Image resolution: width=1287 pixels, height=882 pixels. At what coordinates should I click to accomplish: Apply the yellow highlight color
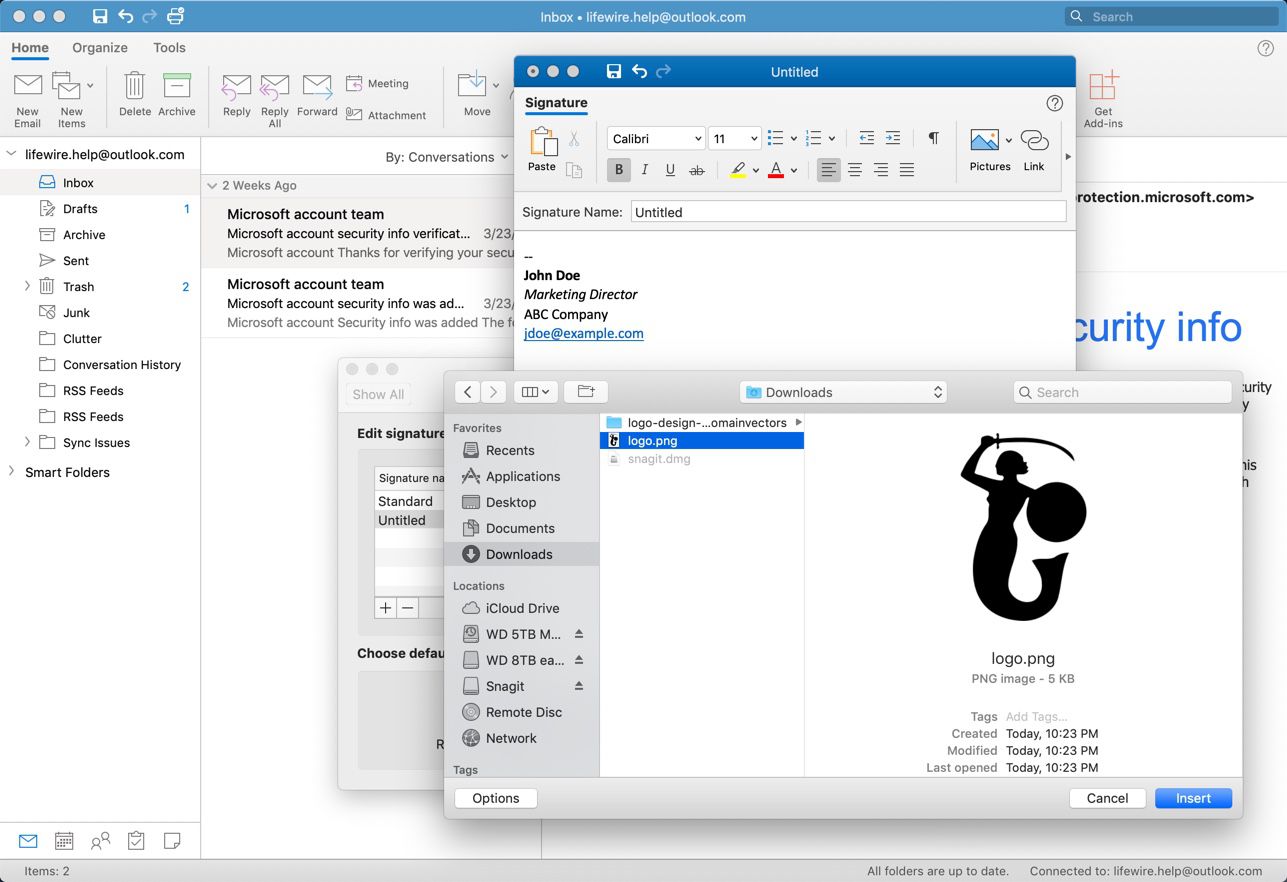pyautogui.click(x=738, y=170)
